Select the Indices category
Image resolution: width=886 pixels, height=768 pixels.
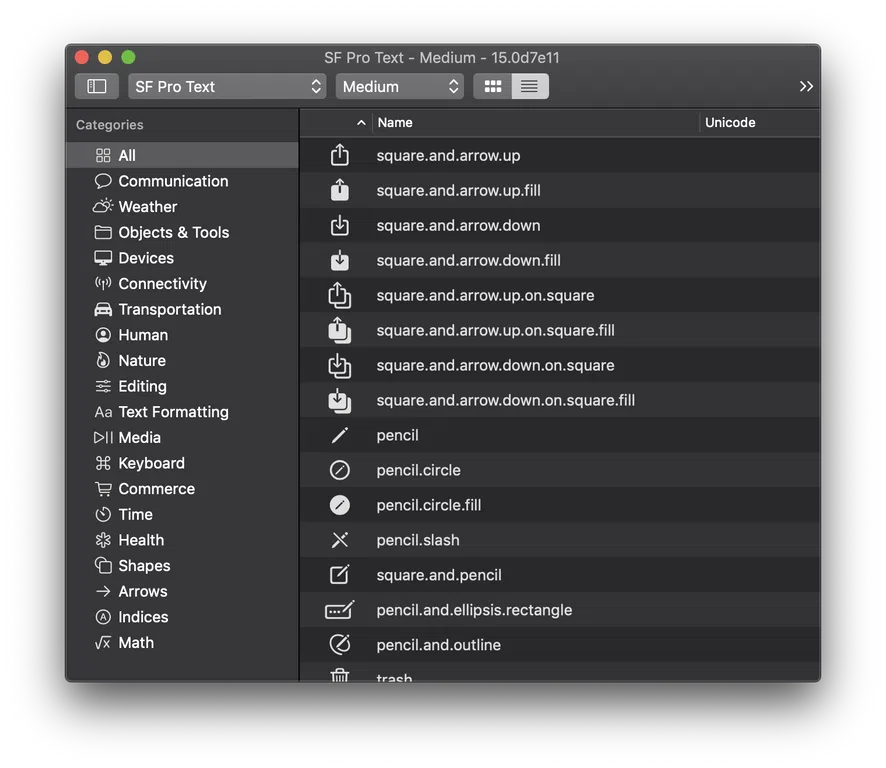pyautogui.click(x=183, y=617)
